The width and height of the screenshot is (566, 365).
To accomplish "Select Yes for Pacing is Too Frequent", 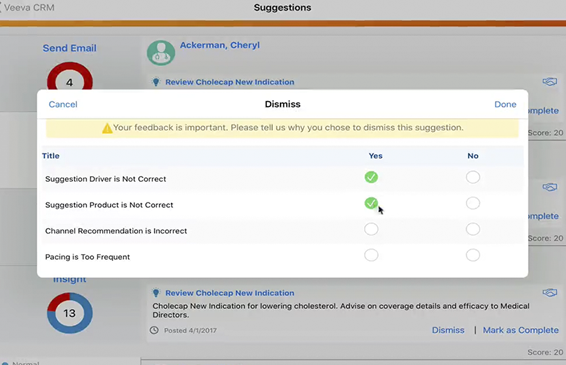I will tap(371, 255).
